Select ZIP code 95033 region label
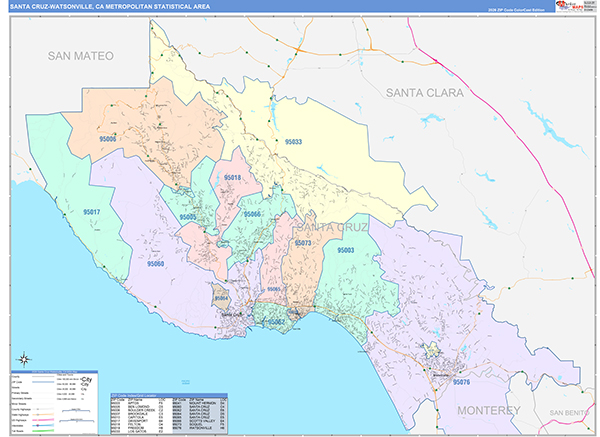 [292, 143]
